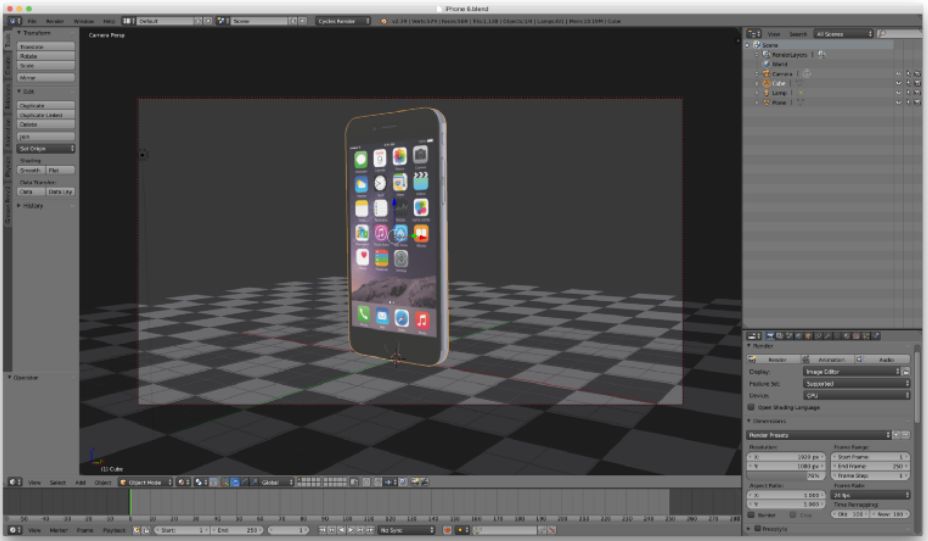Click the add render preset plus icon
928x541 pixels.
896,434
